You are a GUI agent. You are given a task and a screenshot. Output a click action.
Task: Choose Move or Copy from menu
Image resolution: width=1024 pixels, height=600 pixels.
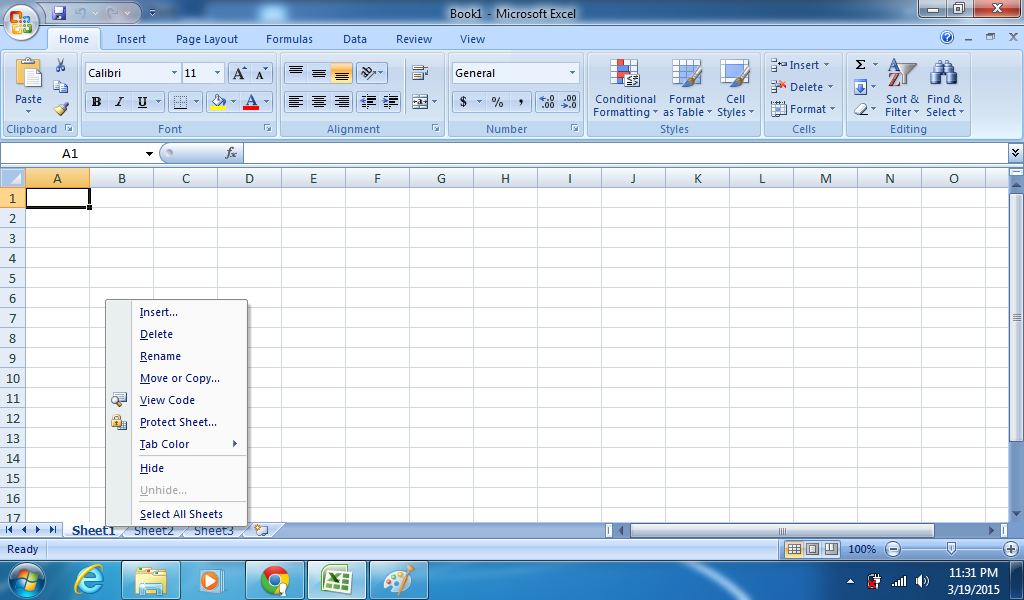(x=176, y=378)
